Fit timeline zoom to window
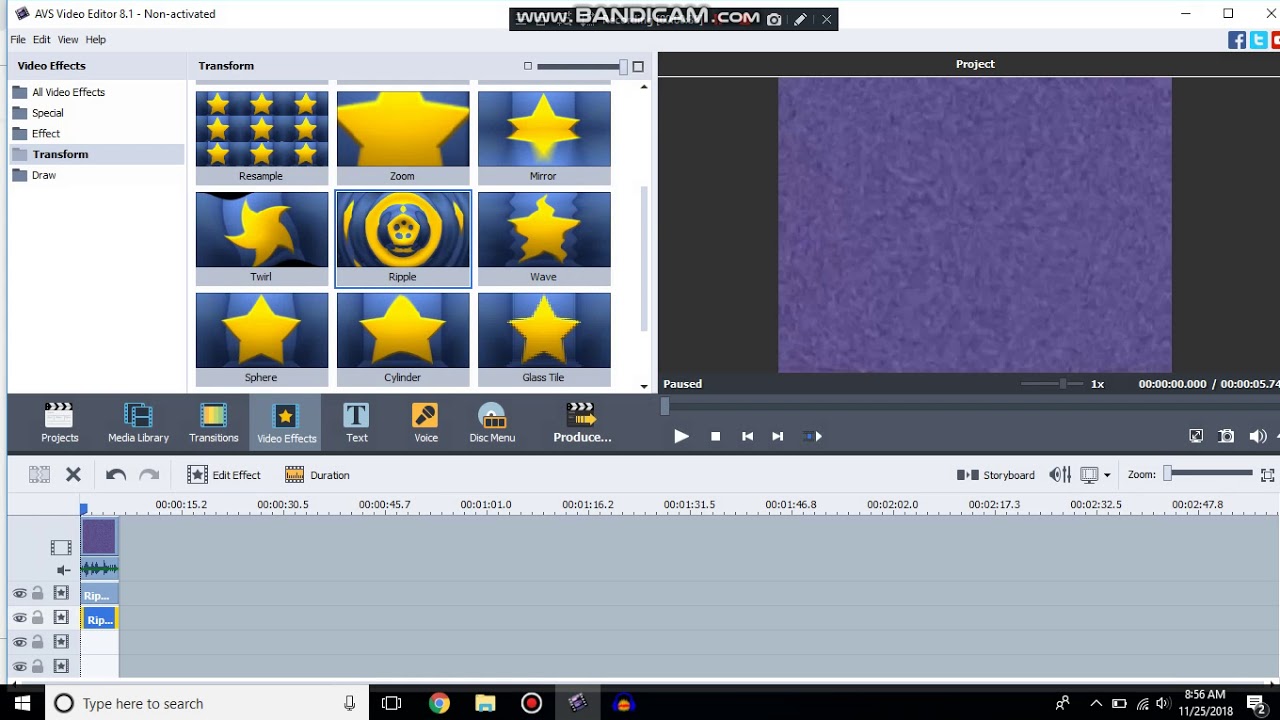1280x720 pixels. point(1268,475)
